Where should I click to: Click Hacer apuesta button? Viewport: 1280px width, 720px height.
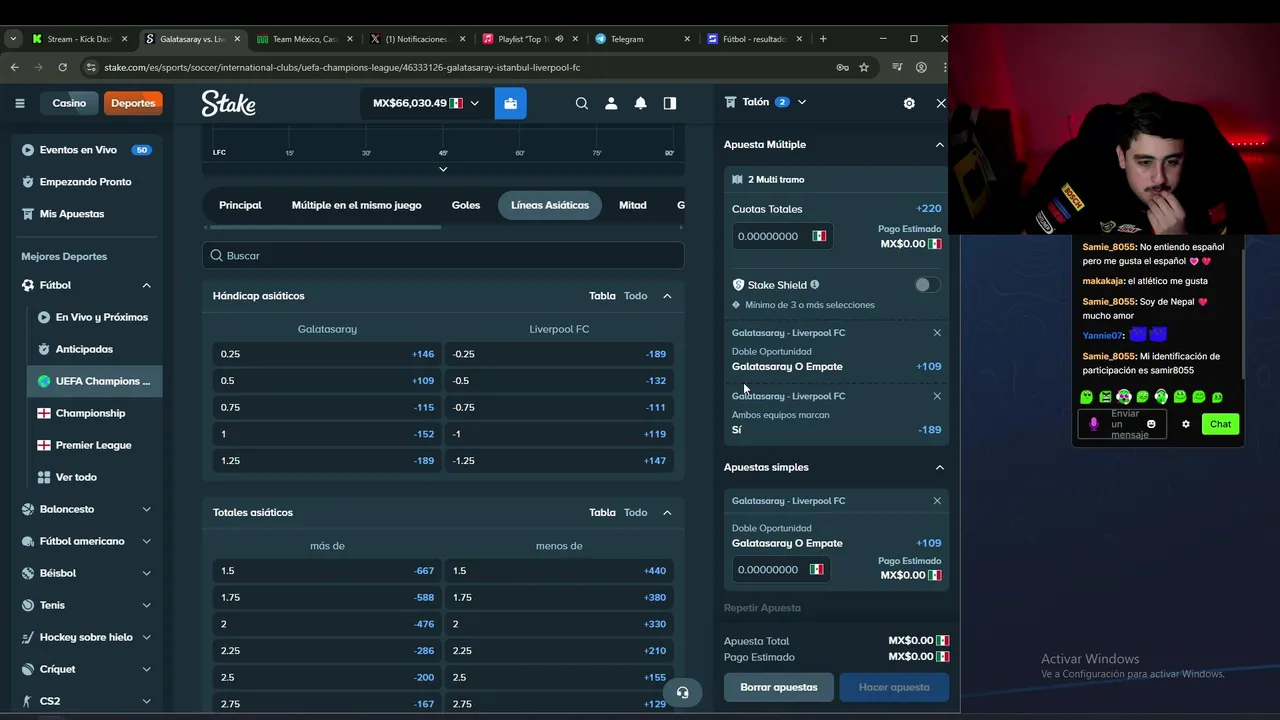894,687
